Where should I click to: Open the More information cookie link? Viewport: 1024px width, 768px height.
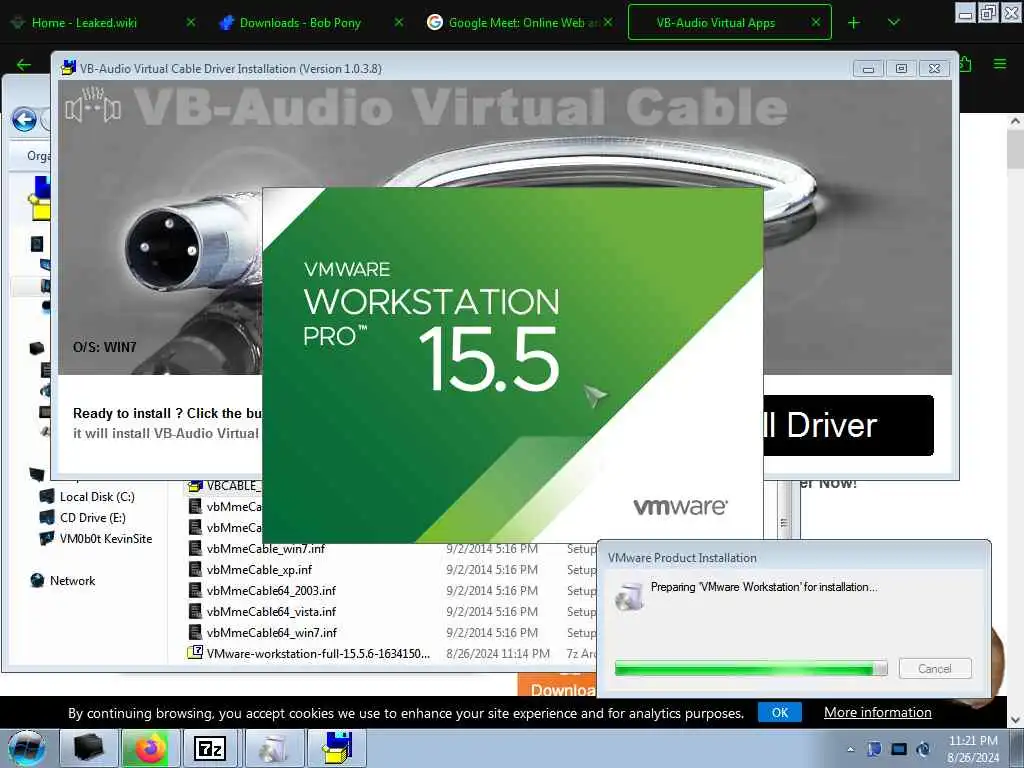[878, 712]
